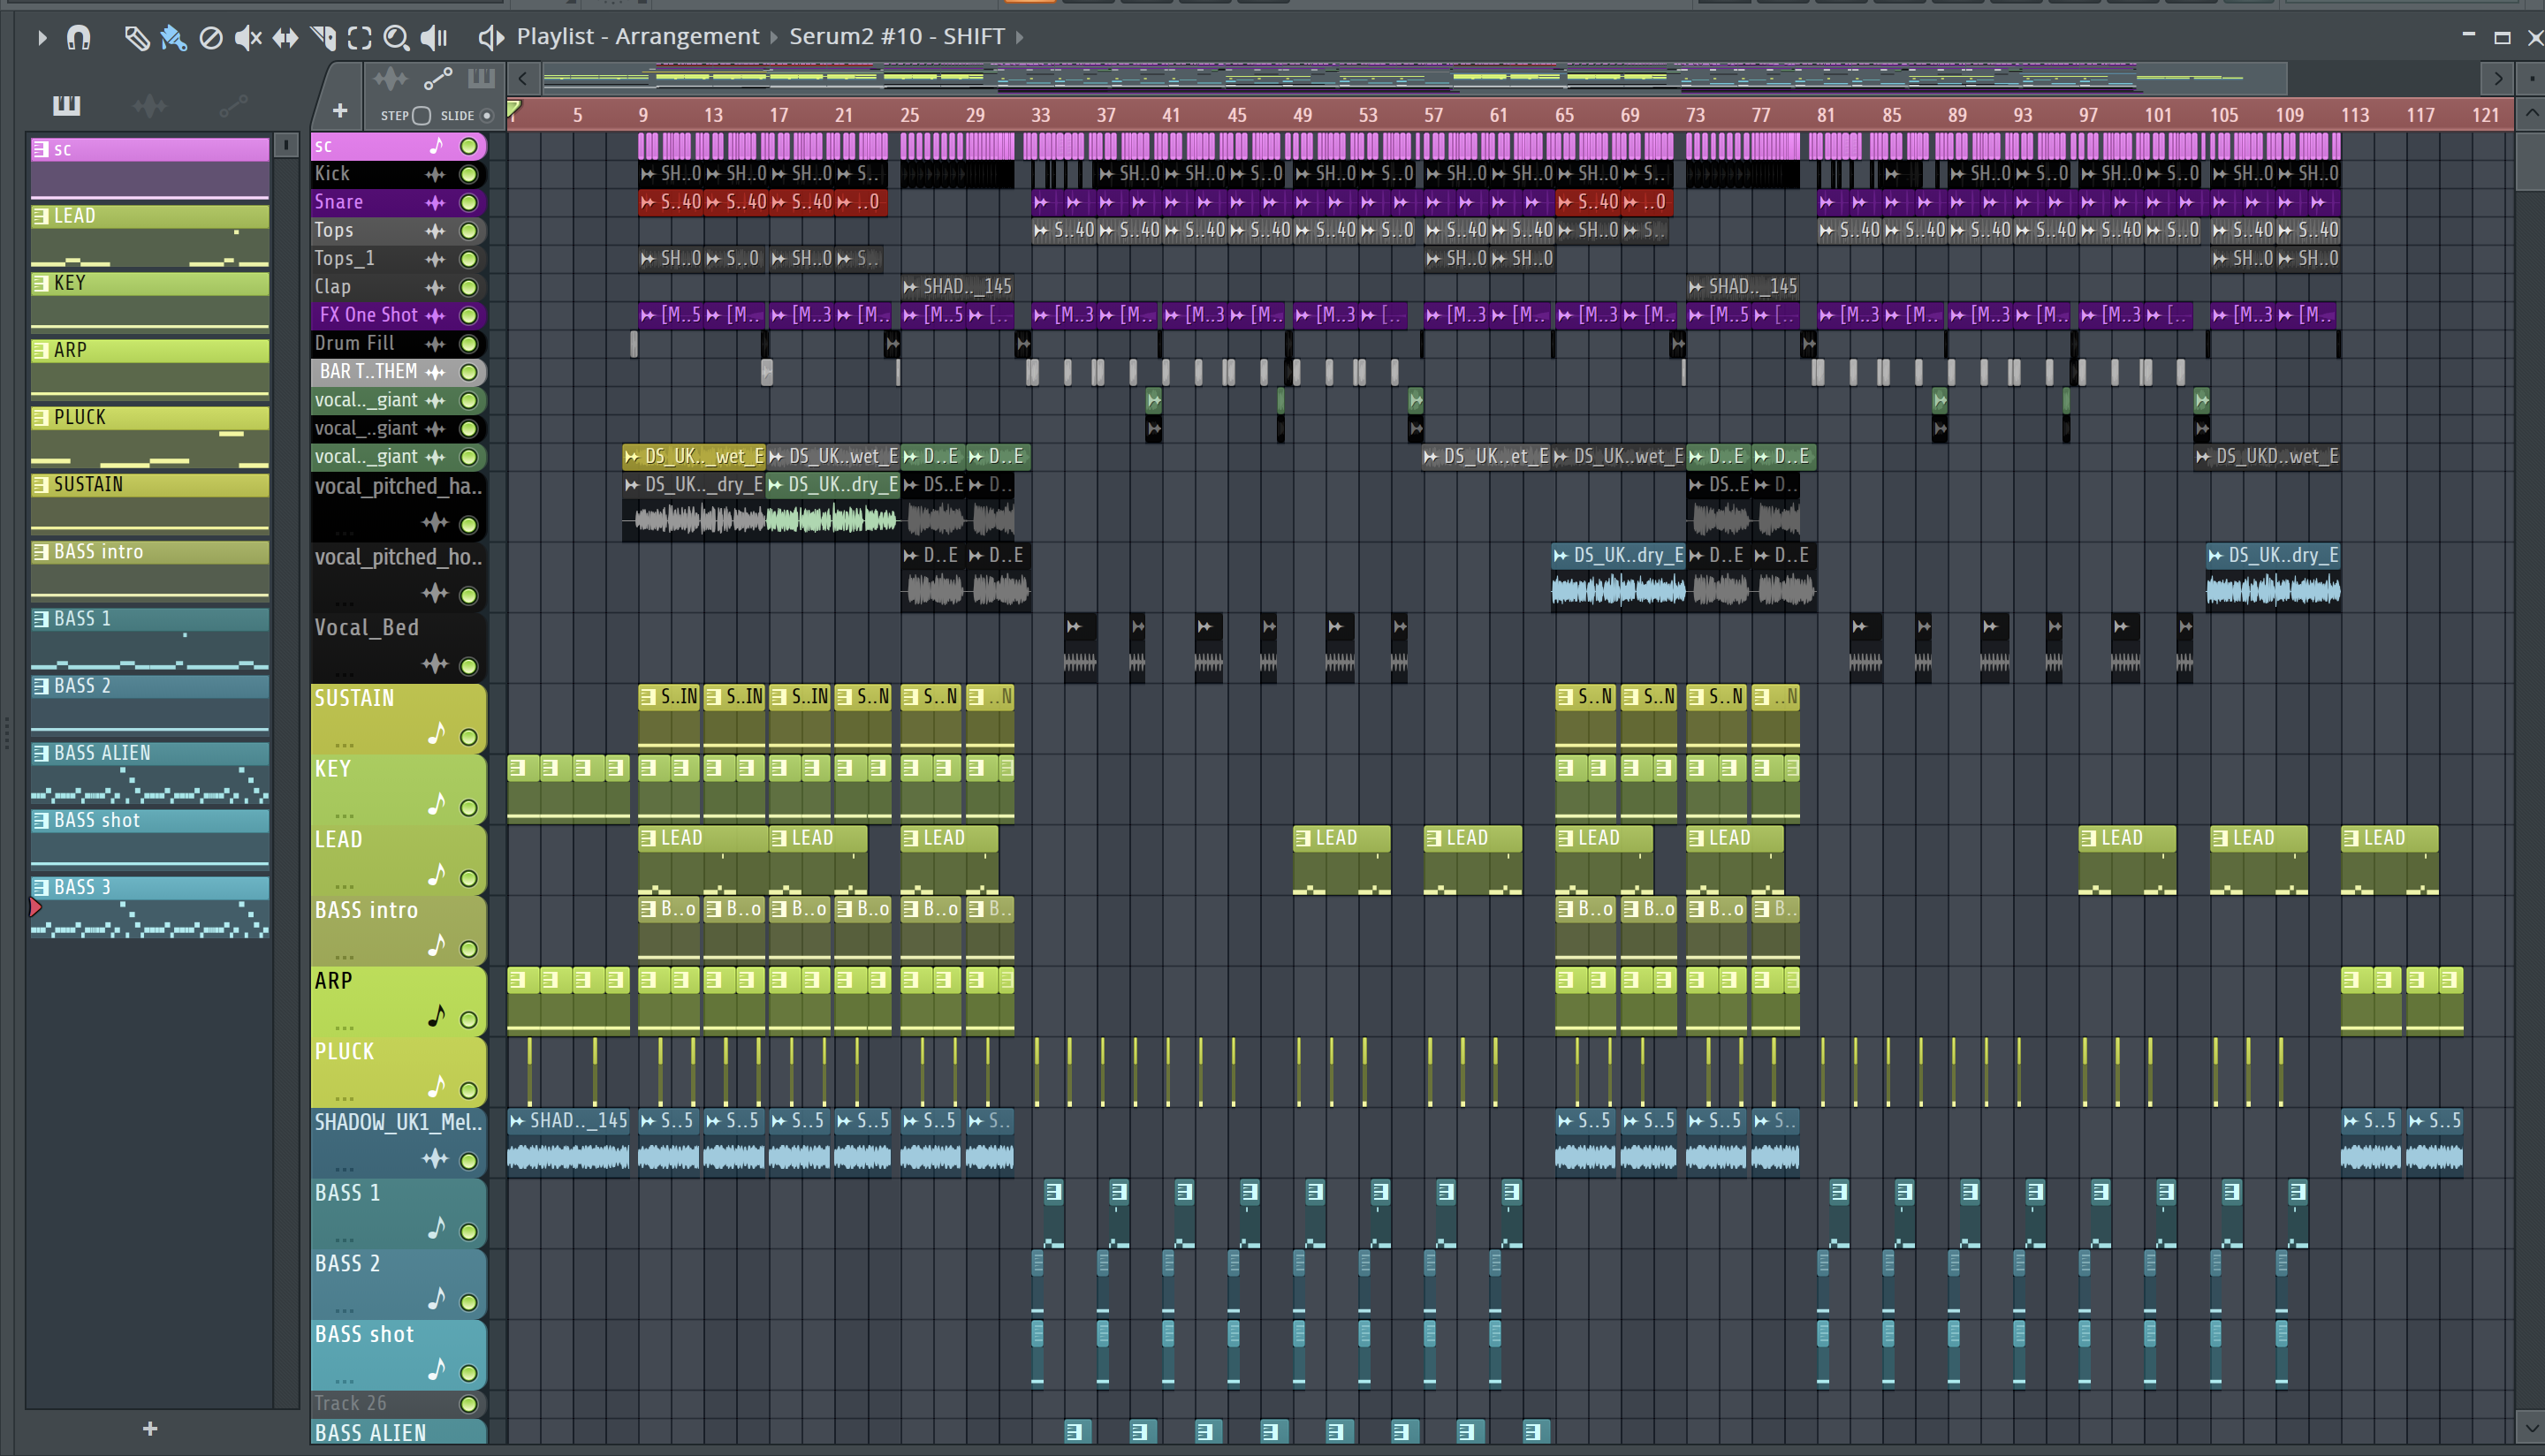
Task: Open the playlist options arrow menu
Action: point(41,38)
